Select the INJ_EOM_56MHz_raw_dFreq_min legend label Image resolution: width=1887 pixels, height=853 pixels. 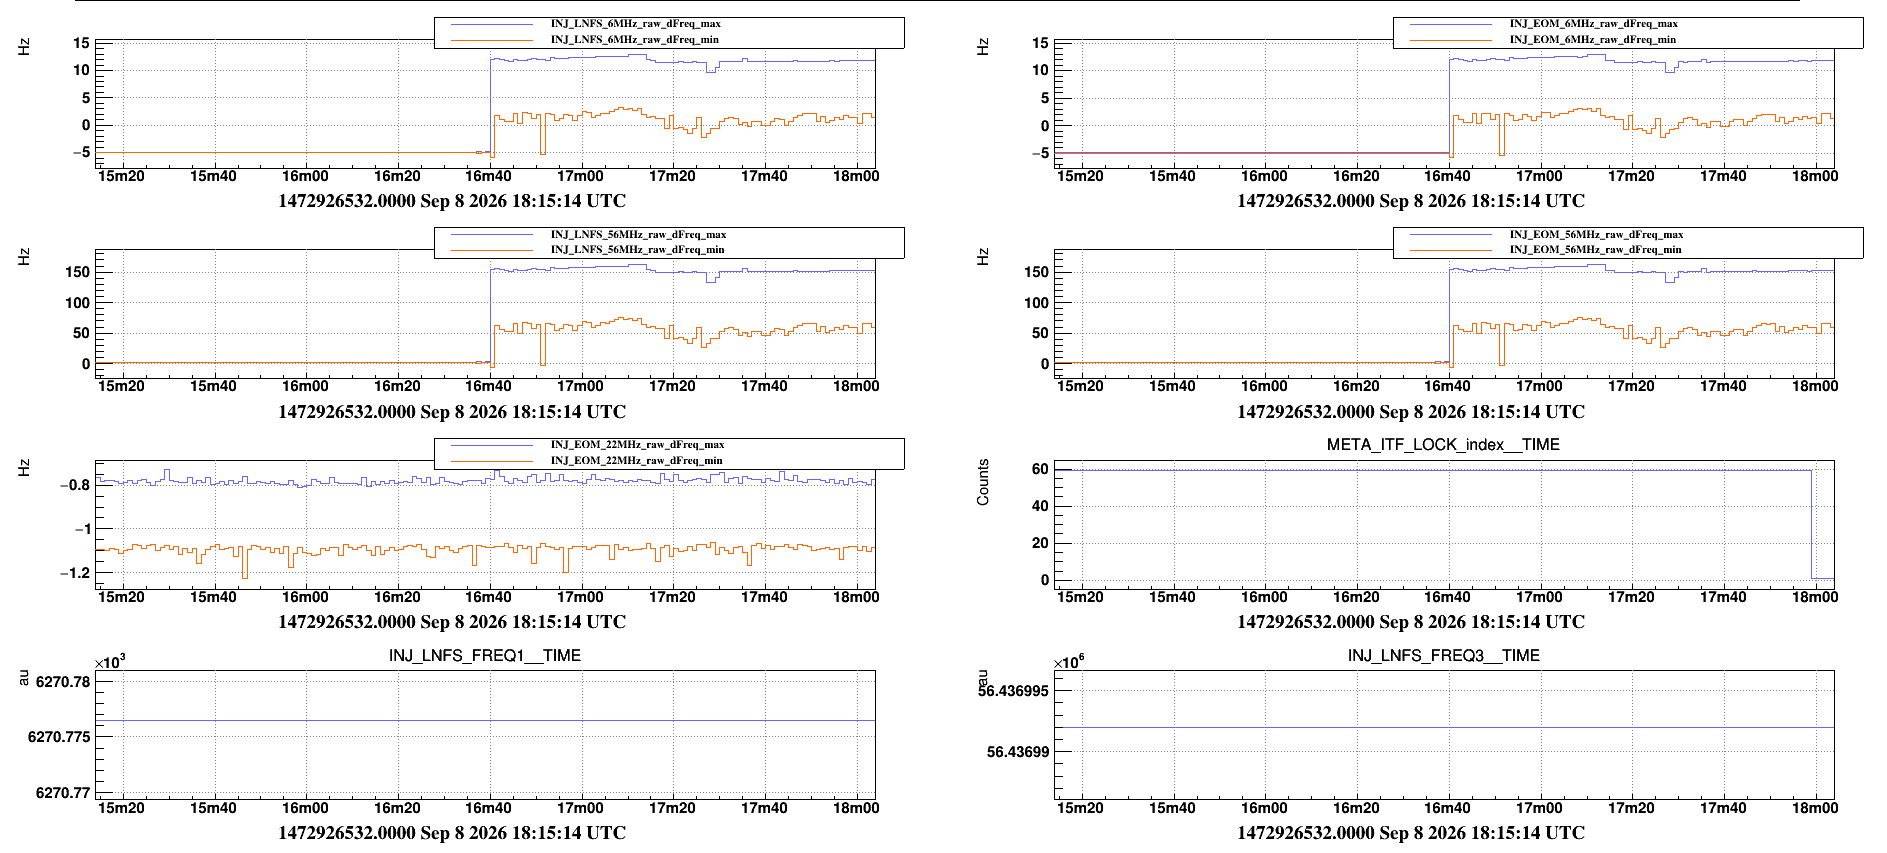click(1595, 249)
